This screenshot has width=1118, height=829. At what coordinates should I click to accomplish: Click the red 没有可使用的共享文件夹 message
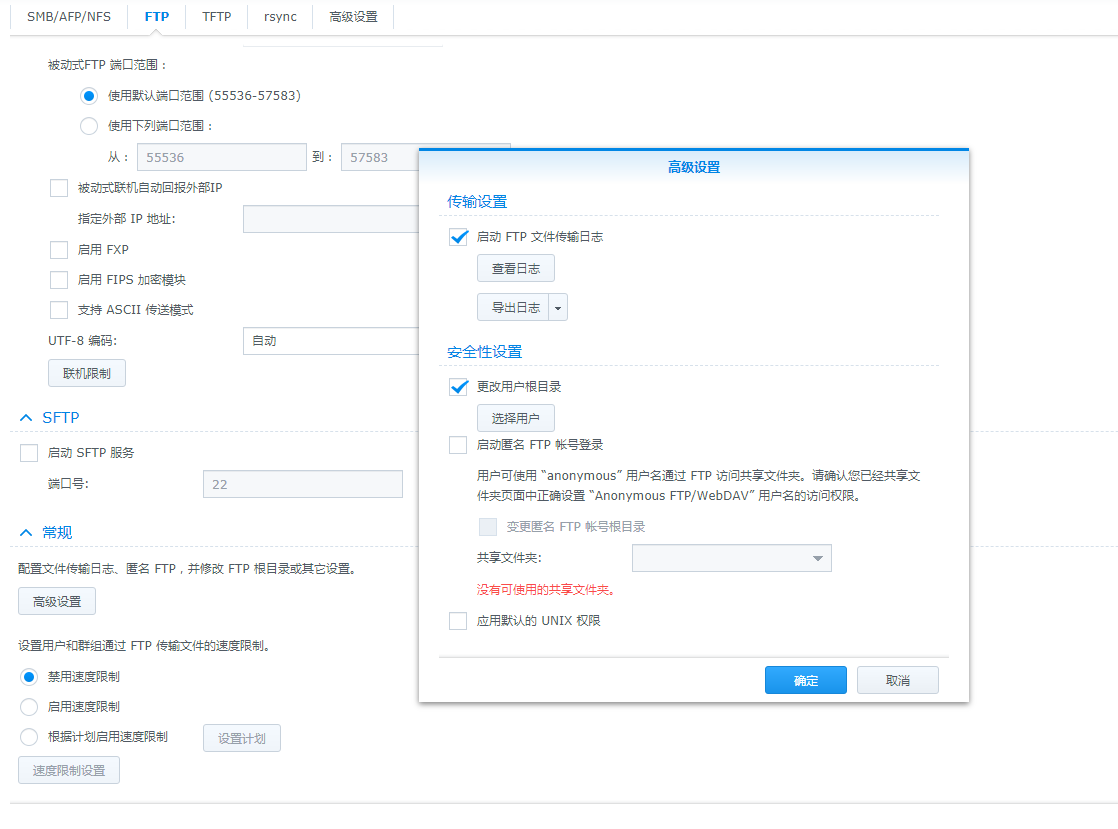tap(545, 590)
